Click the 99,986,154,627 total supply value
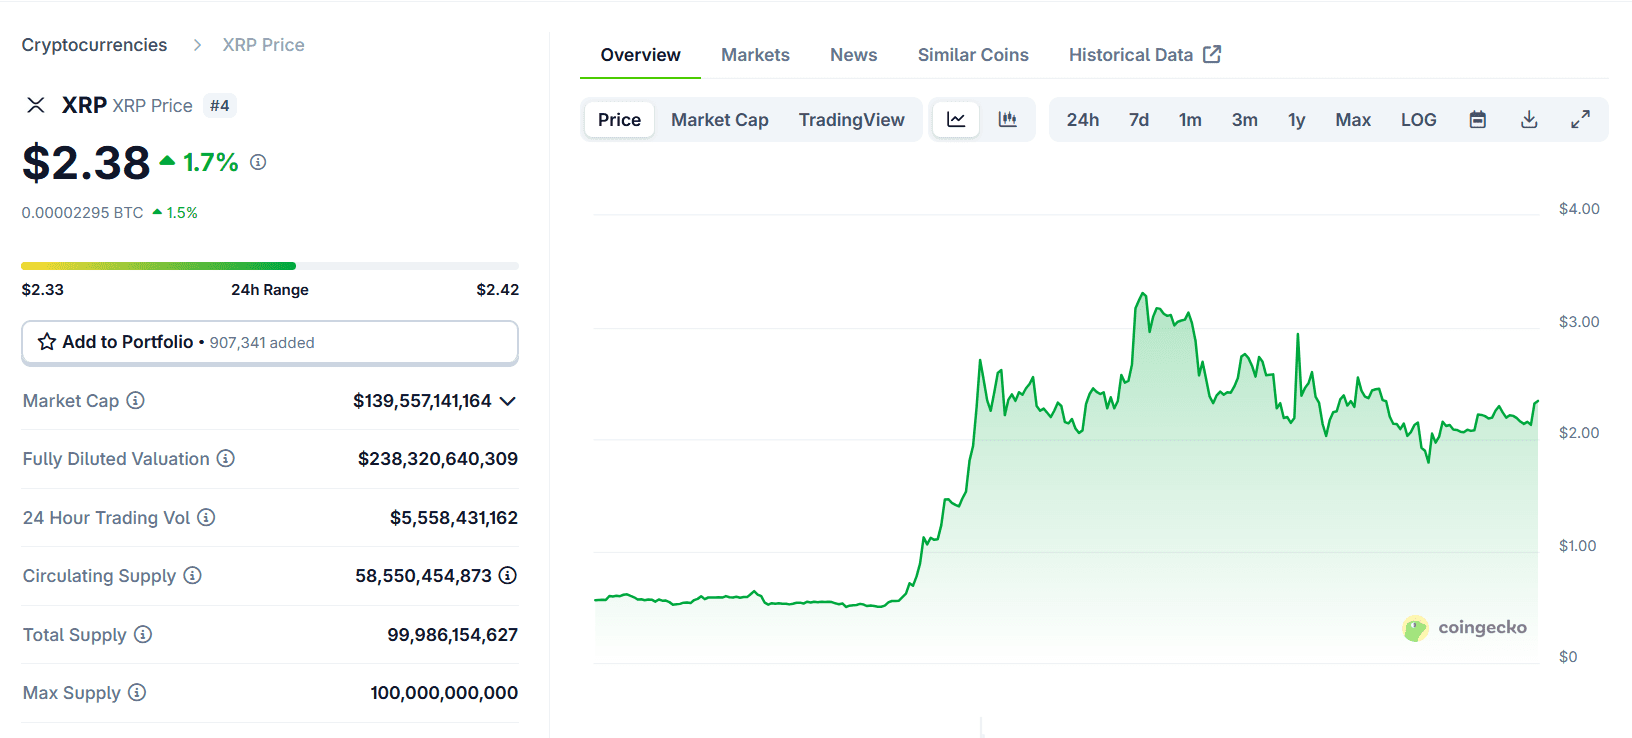 click(x=453, y=635)
